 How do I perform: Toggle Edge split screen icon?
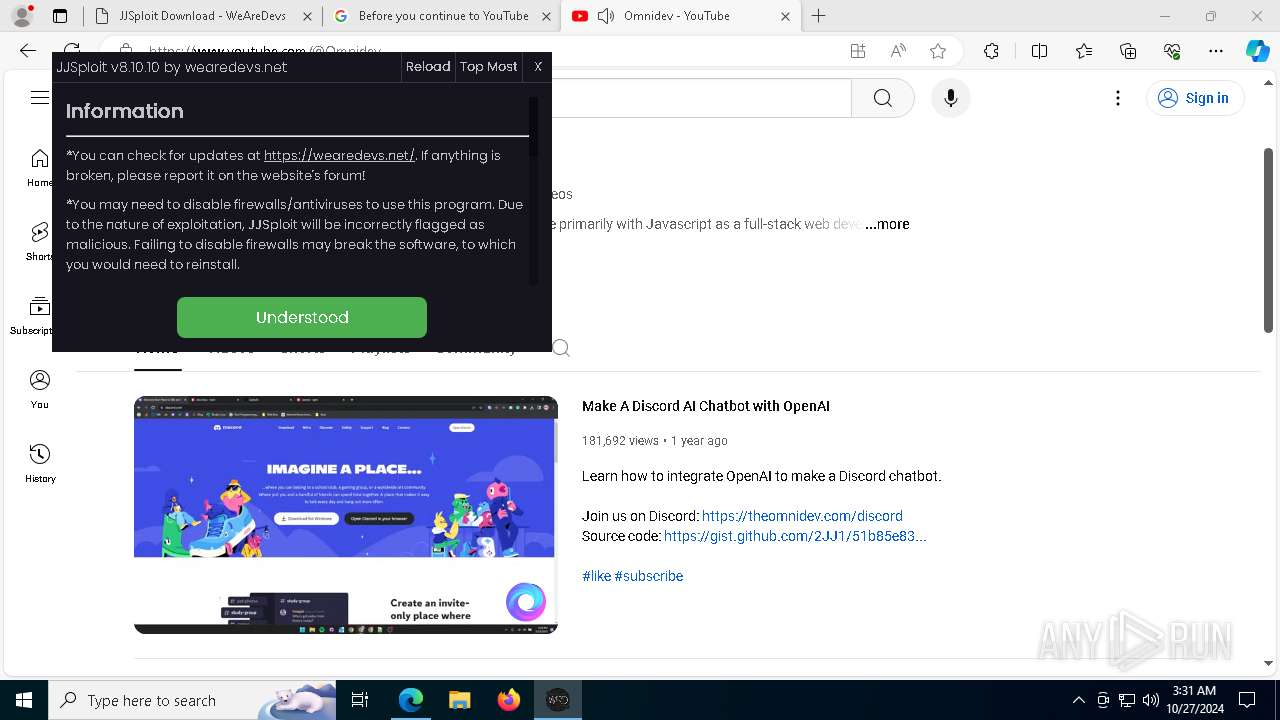(1039, 51)
